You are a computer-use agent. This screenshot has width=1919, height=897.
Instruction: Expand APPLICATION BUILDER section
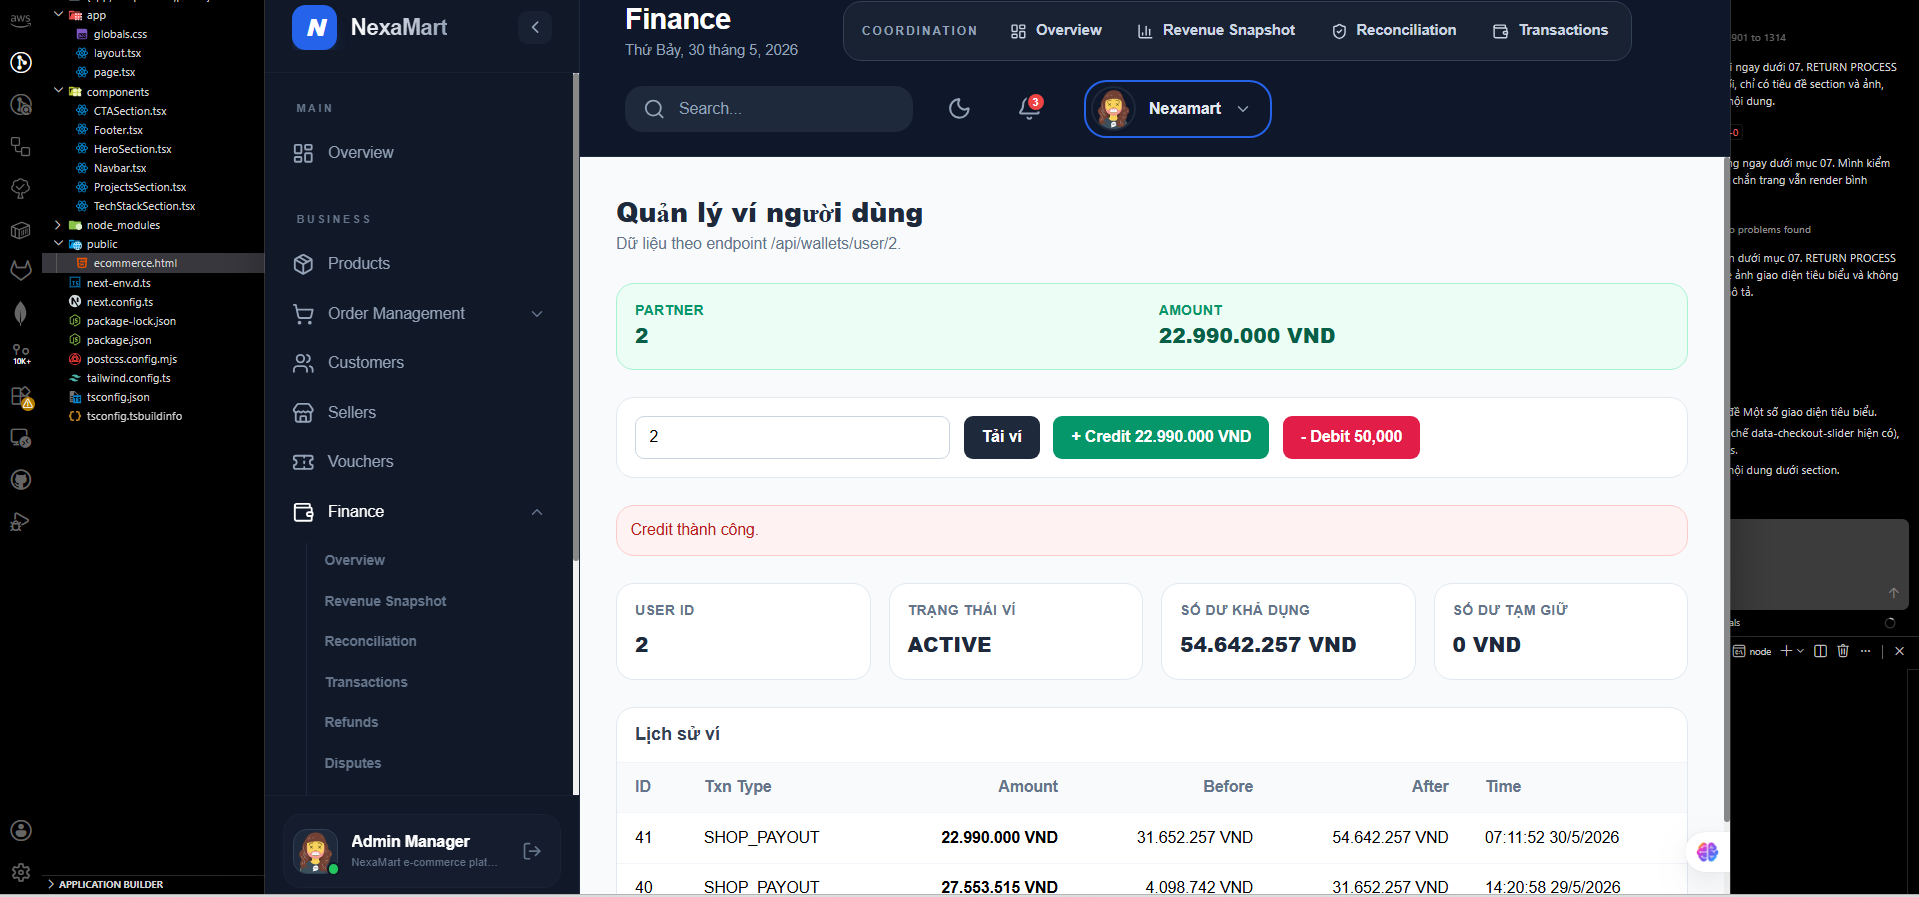pyautogui.click(x=105, y=884)
